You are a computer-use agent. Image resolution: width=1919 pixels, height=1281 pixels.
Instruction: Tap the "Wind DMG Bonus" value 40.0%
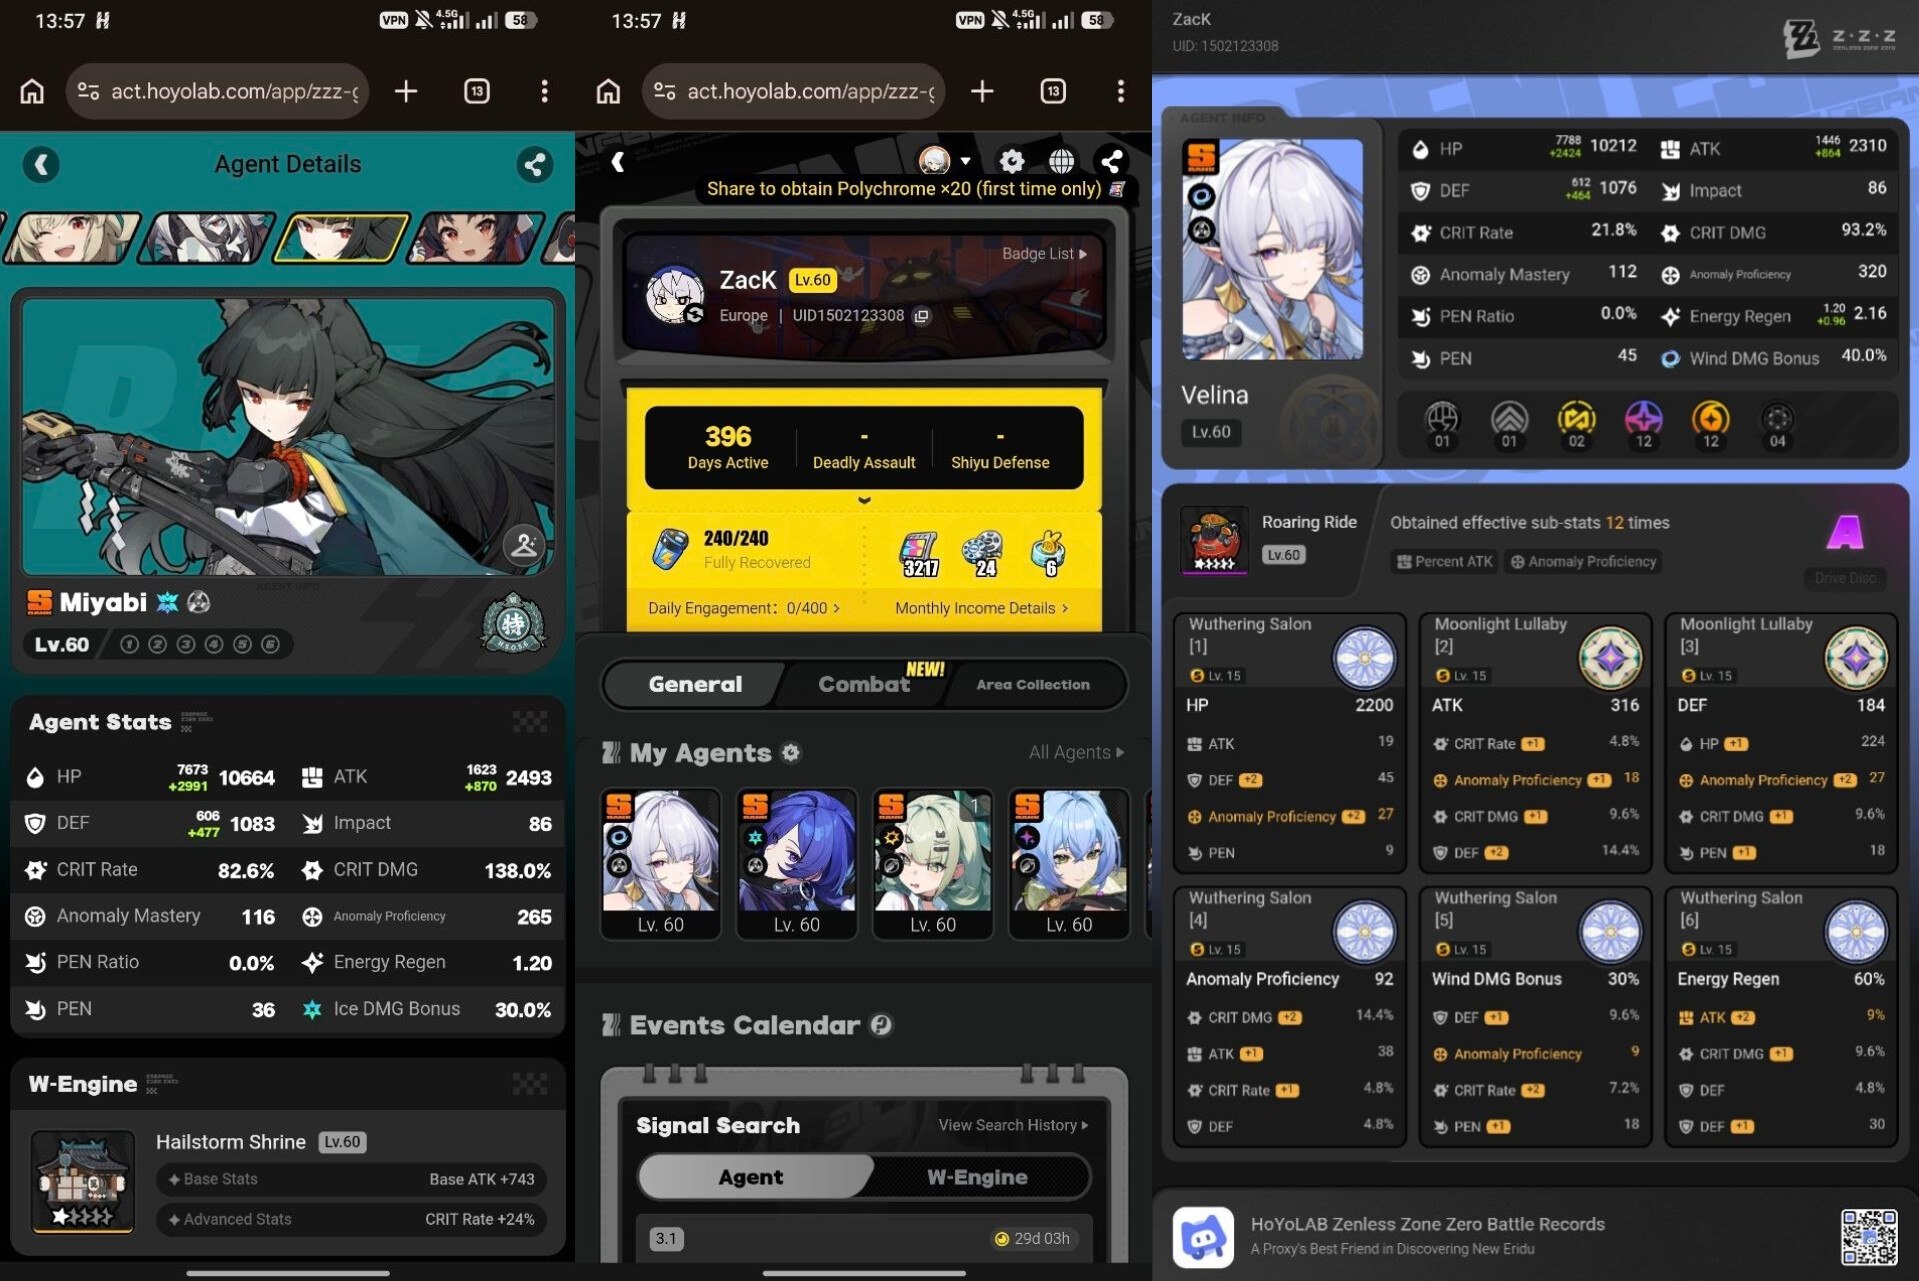[x=1864, y=356]
